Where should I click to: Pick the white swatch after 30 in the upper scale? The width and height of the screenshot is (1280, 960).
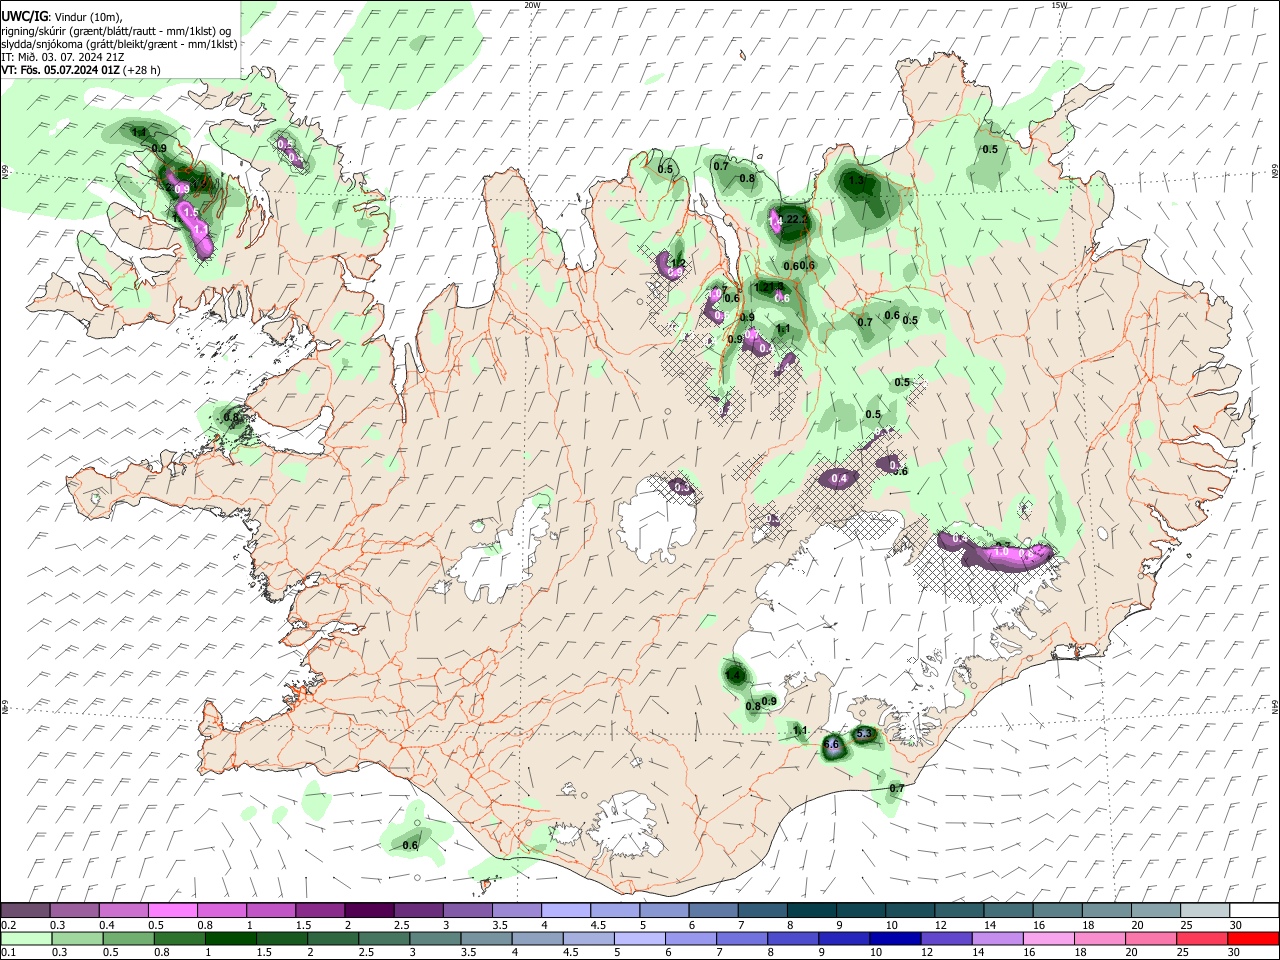pyautogui.click(x=1254, y=910)
